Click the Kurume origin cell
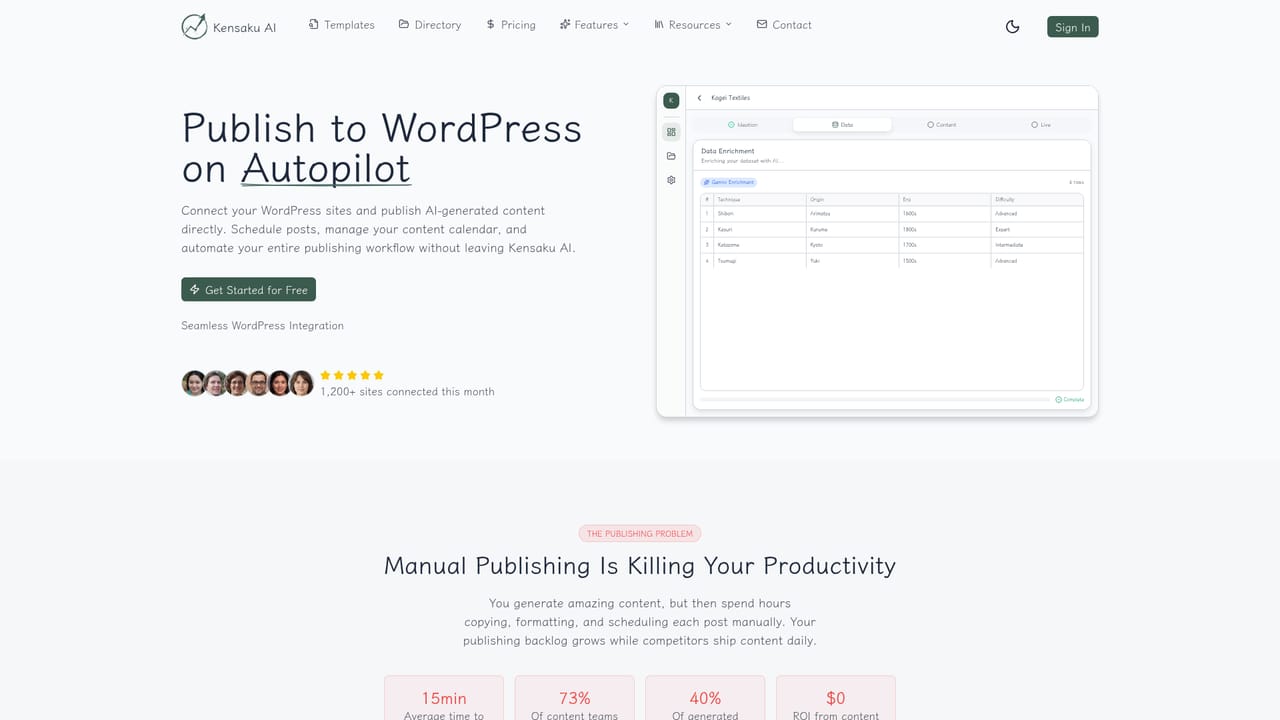Viewport: 1280px width, 720px height. coord(852,229)
